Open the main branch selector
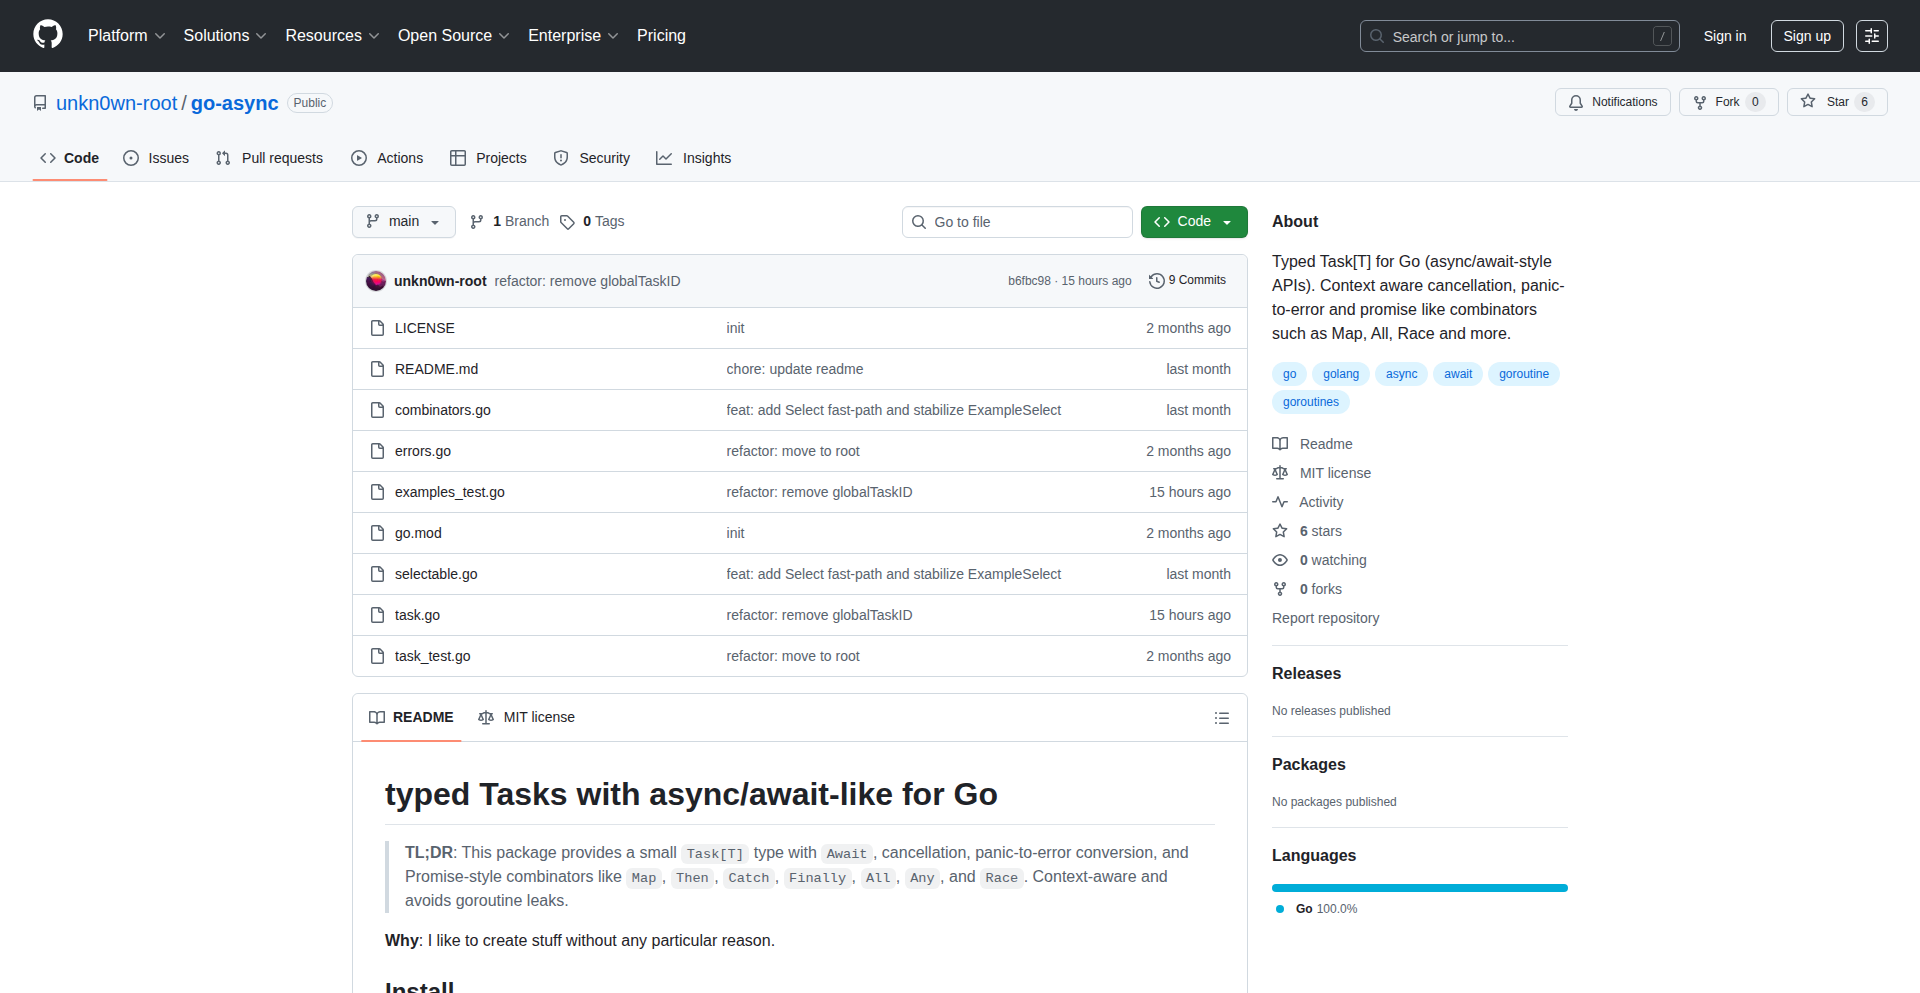Viewport: 1920px width, 993px height. (403, 221)
